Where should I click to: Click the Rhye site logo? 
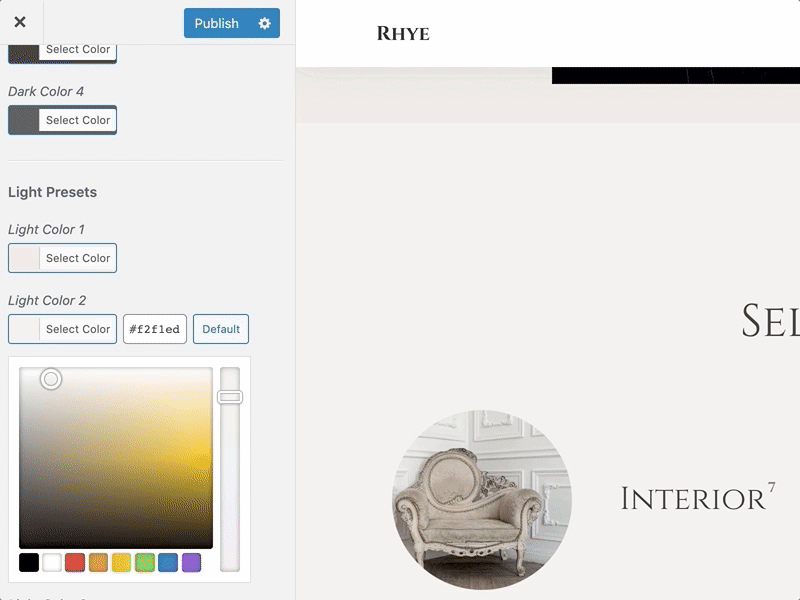(403, 34)
